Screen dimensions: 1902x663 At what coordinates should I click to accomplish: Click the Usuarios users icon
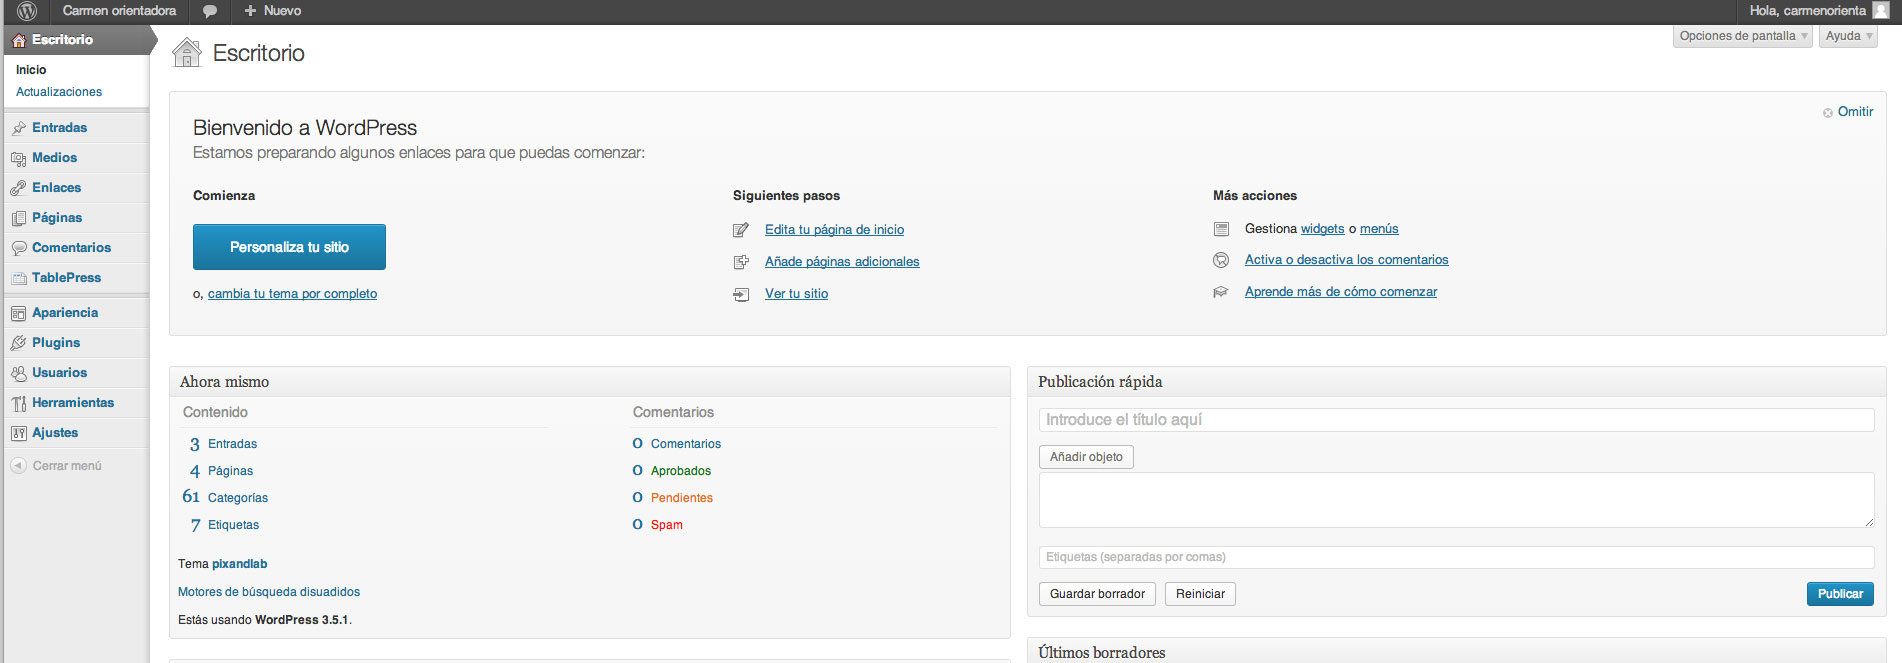19,373
